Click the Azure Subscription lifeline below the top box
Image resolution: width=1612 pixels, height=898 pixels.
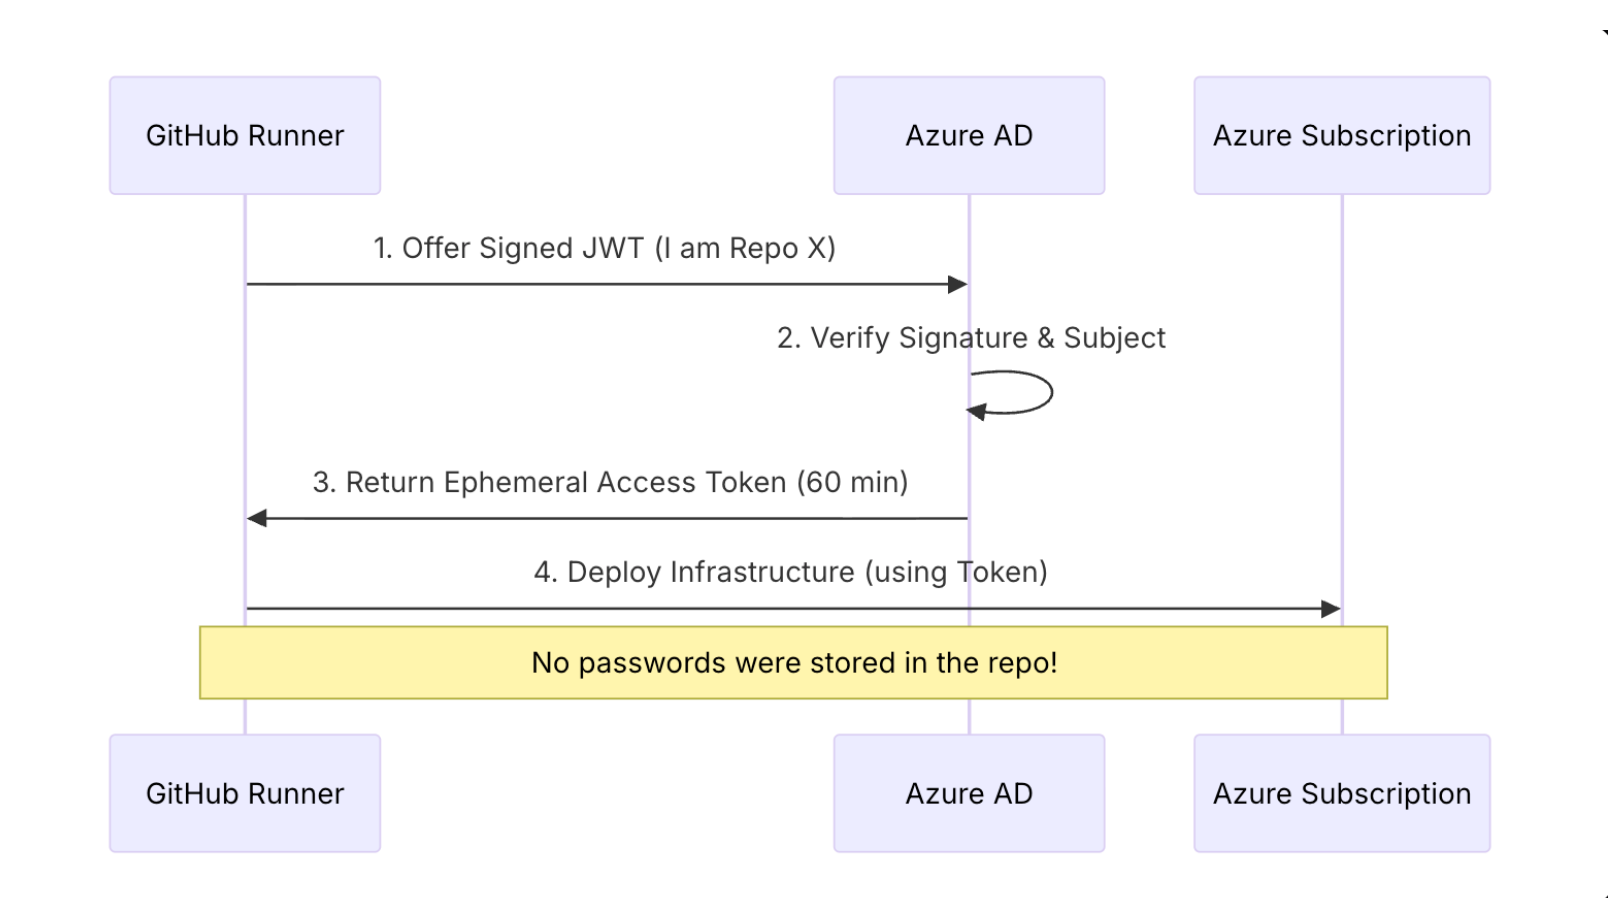[1342, 400]
